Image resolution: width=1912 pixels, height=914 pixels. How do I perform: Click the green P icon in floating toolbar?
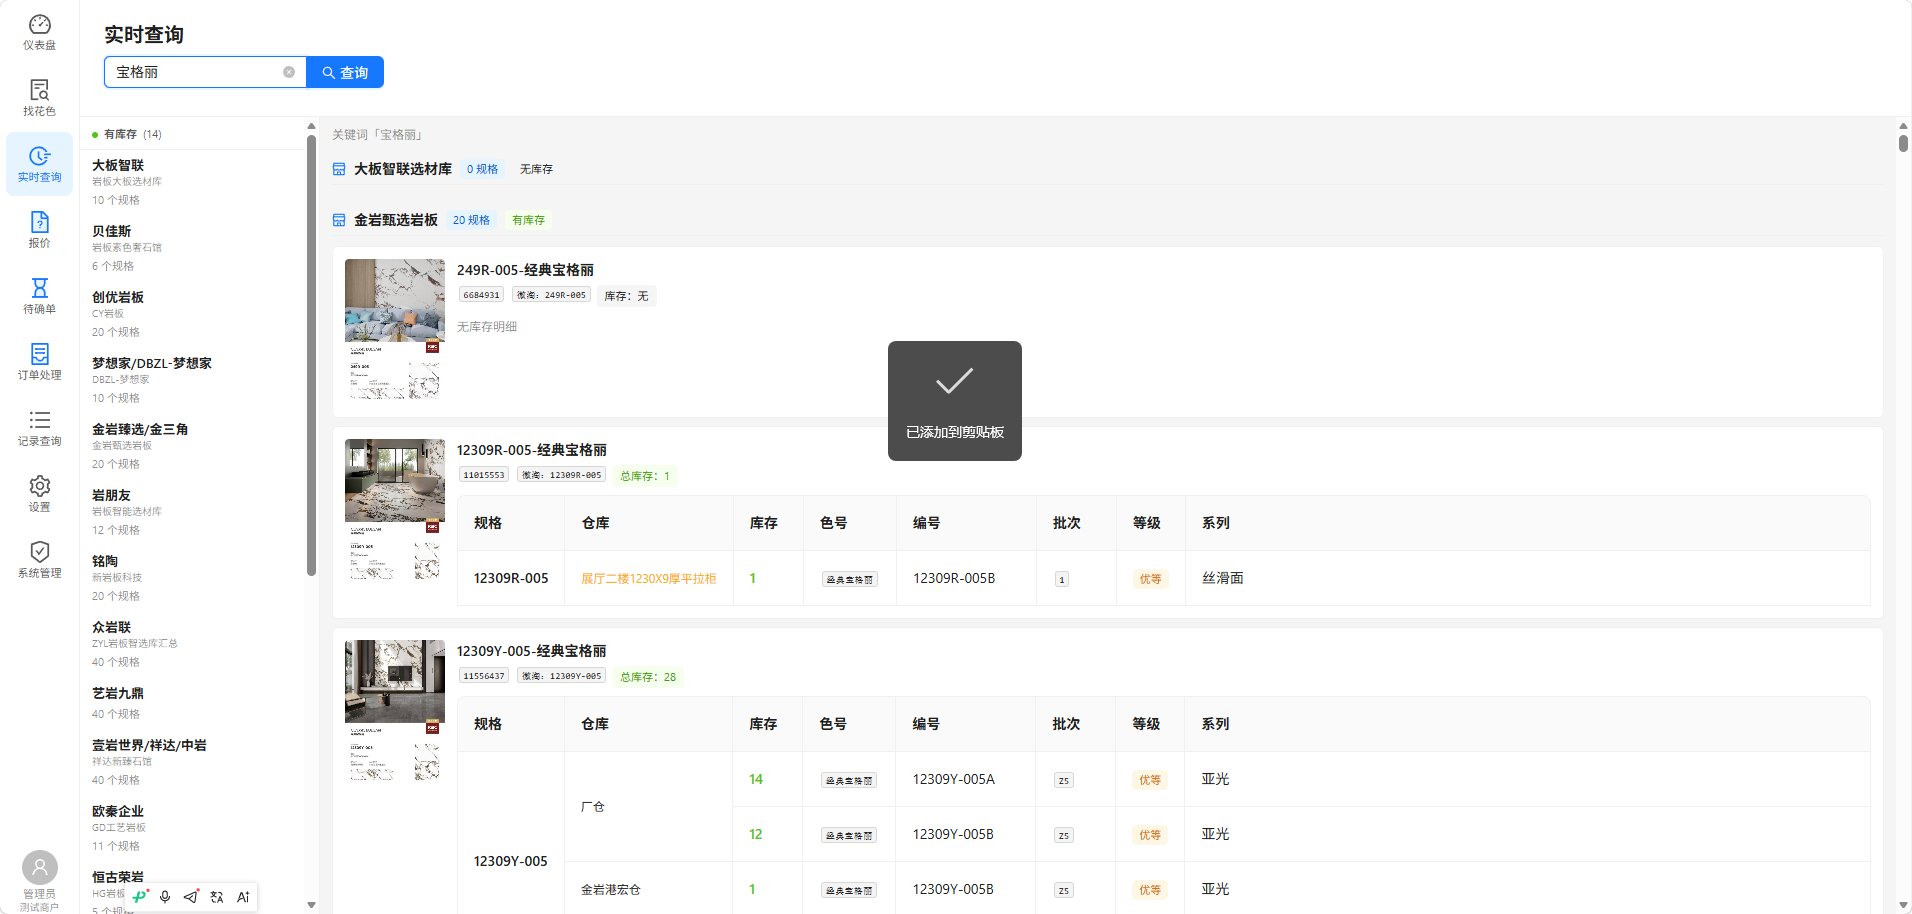[x=140, y=897]
